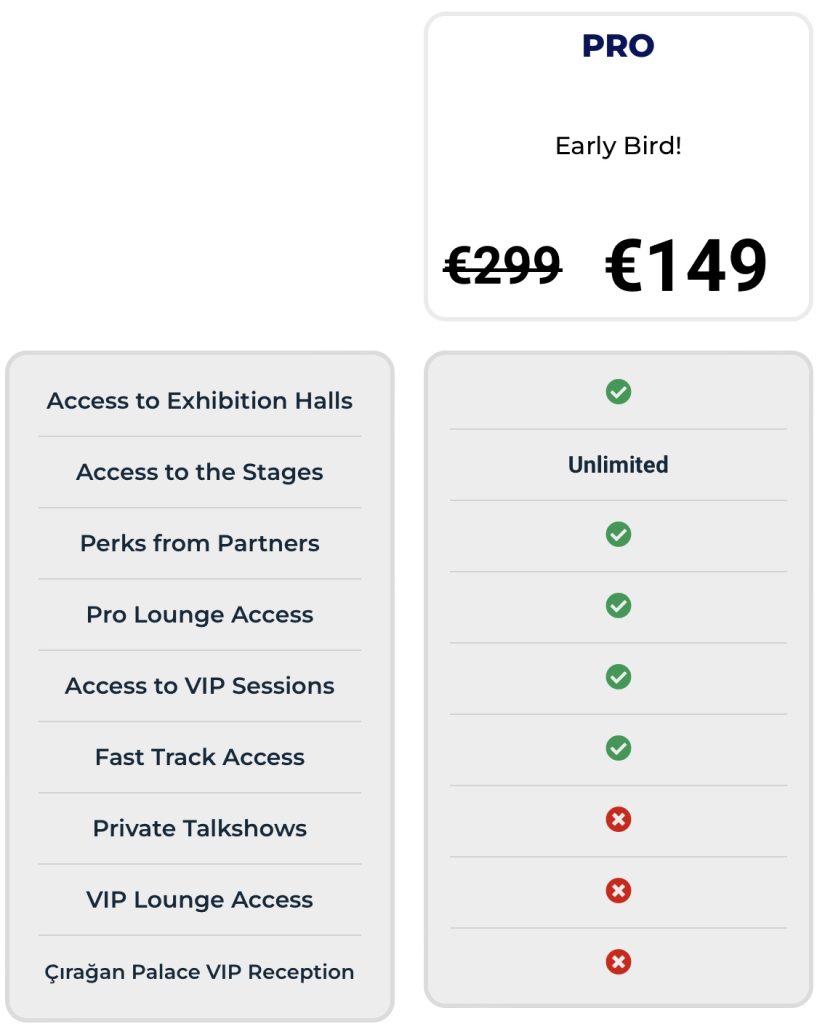Select the Perks from Partners feature label
This screenshot has width=817, height=1024.
(200, 543)
